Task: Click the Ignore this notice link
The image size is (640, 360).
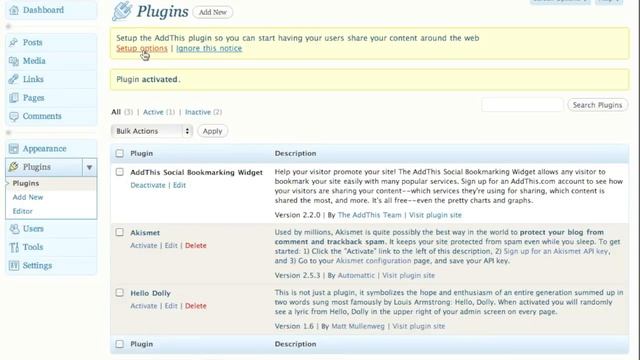Action: [209, 48]
